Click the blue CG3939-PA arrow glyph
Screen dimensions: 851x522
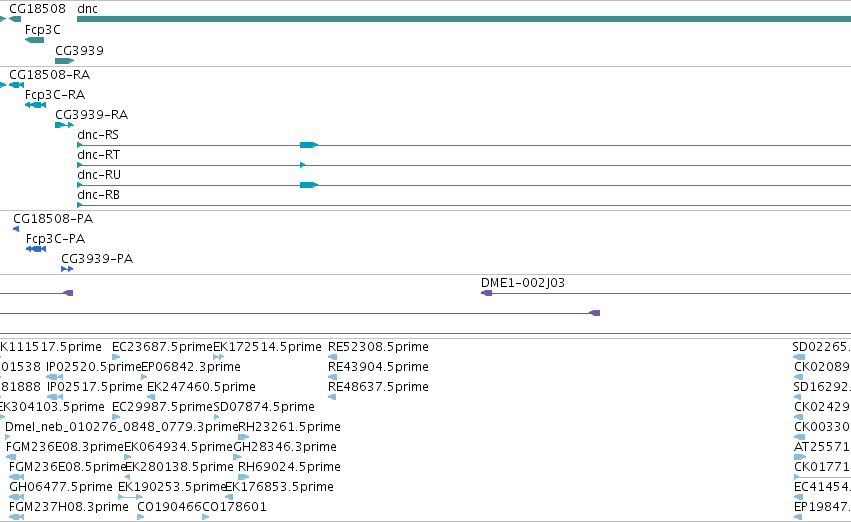click(x=67, y=269)
